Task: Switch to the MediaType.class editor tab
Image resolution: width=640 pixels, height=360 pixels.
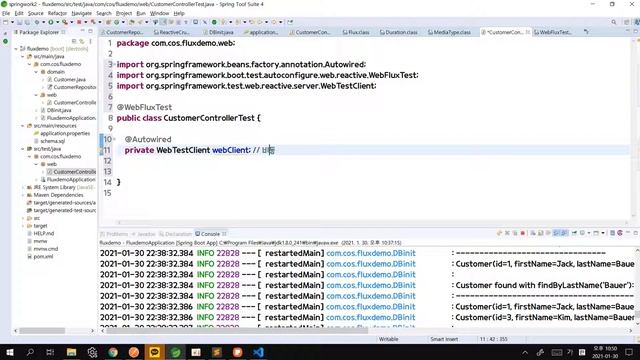Action: click(x=449, y=32)
